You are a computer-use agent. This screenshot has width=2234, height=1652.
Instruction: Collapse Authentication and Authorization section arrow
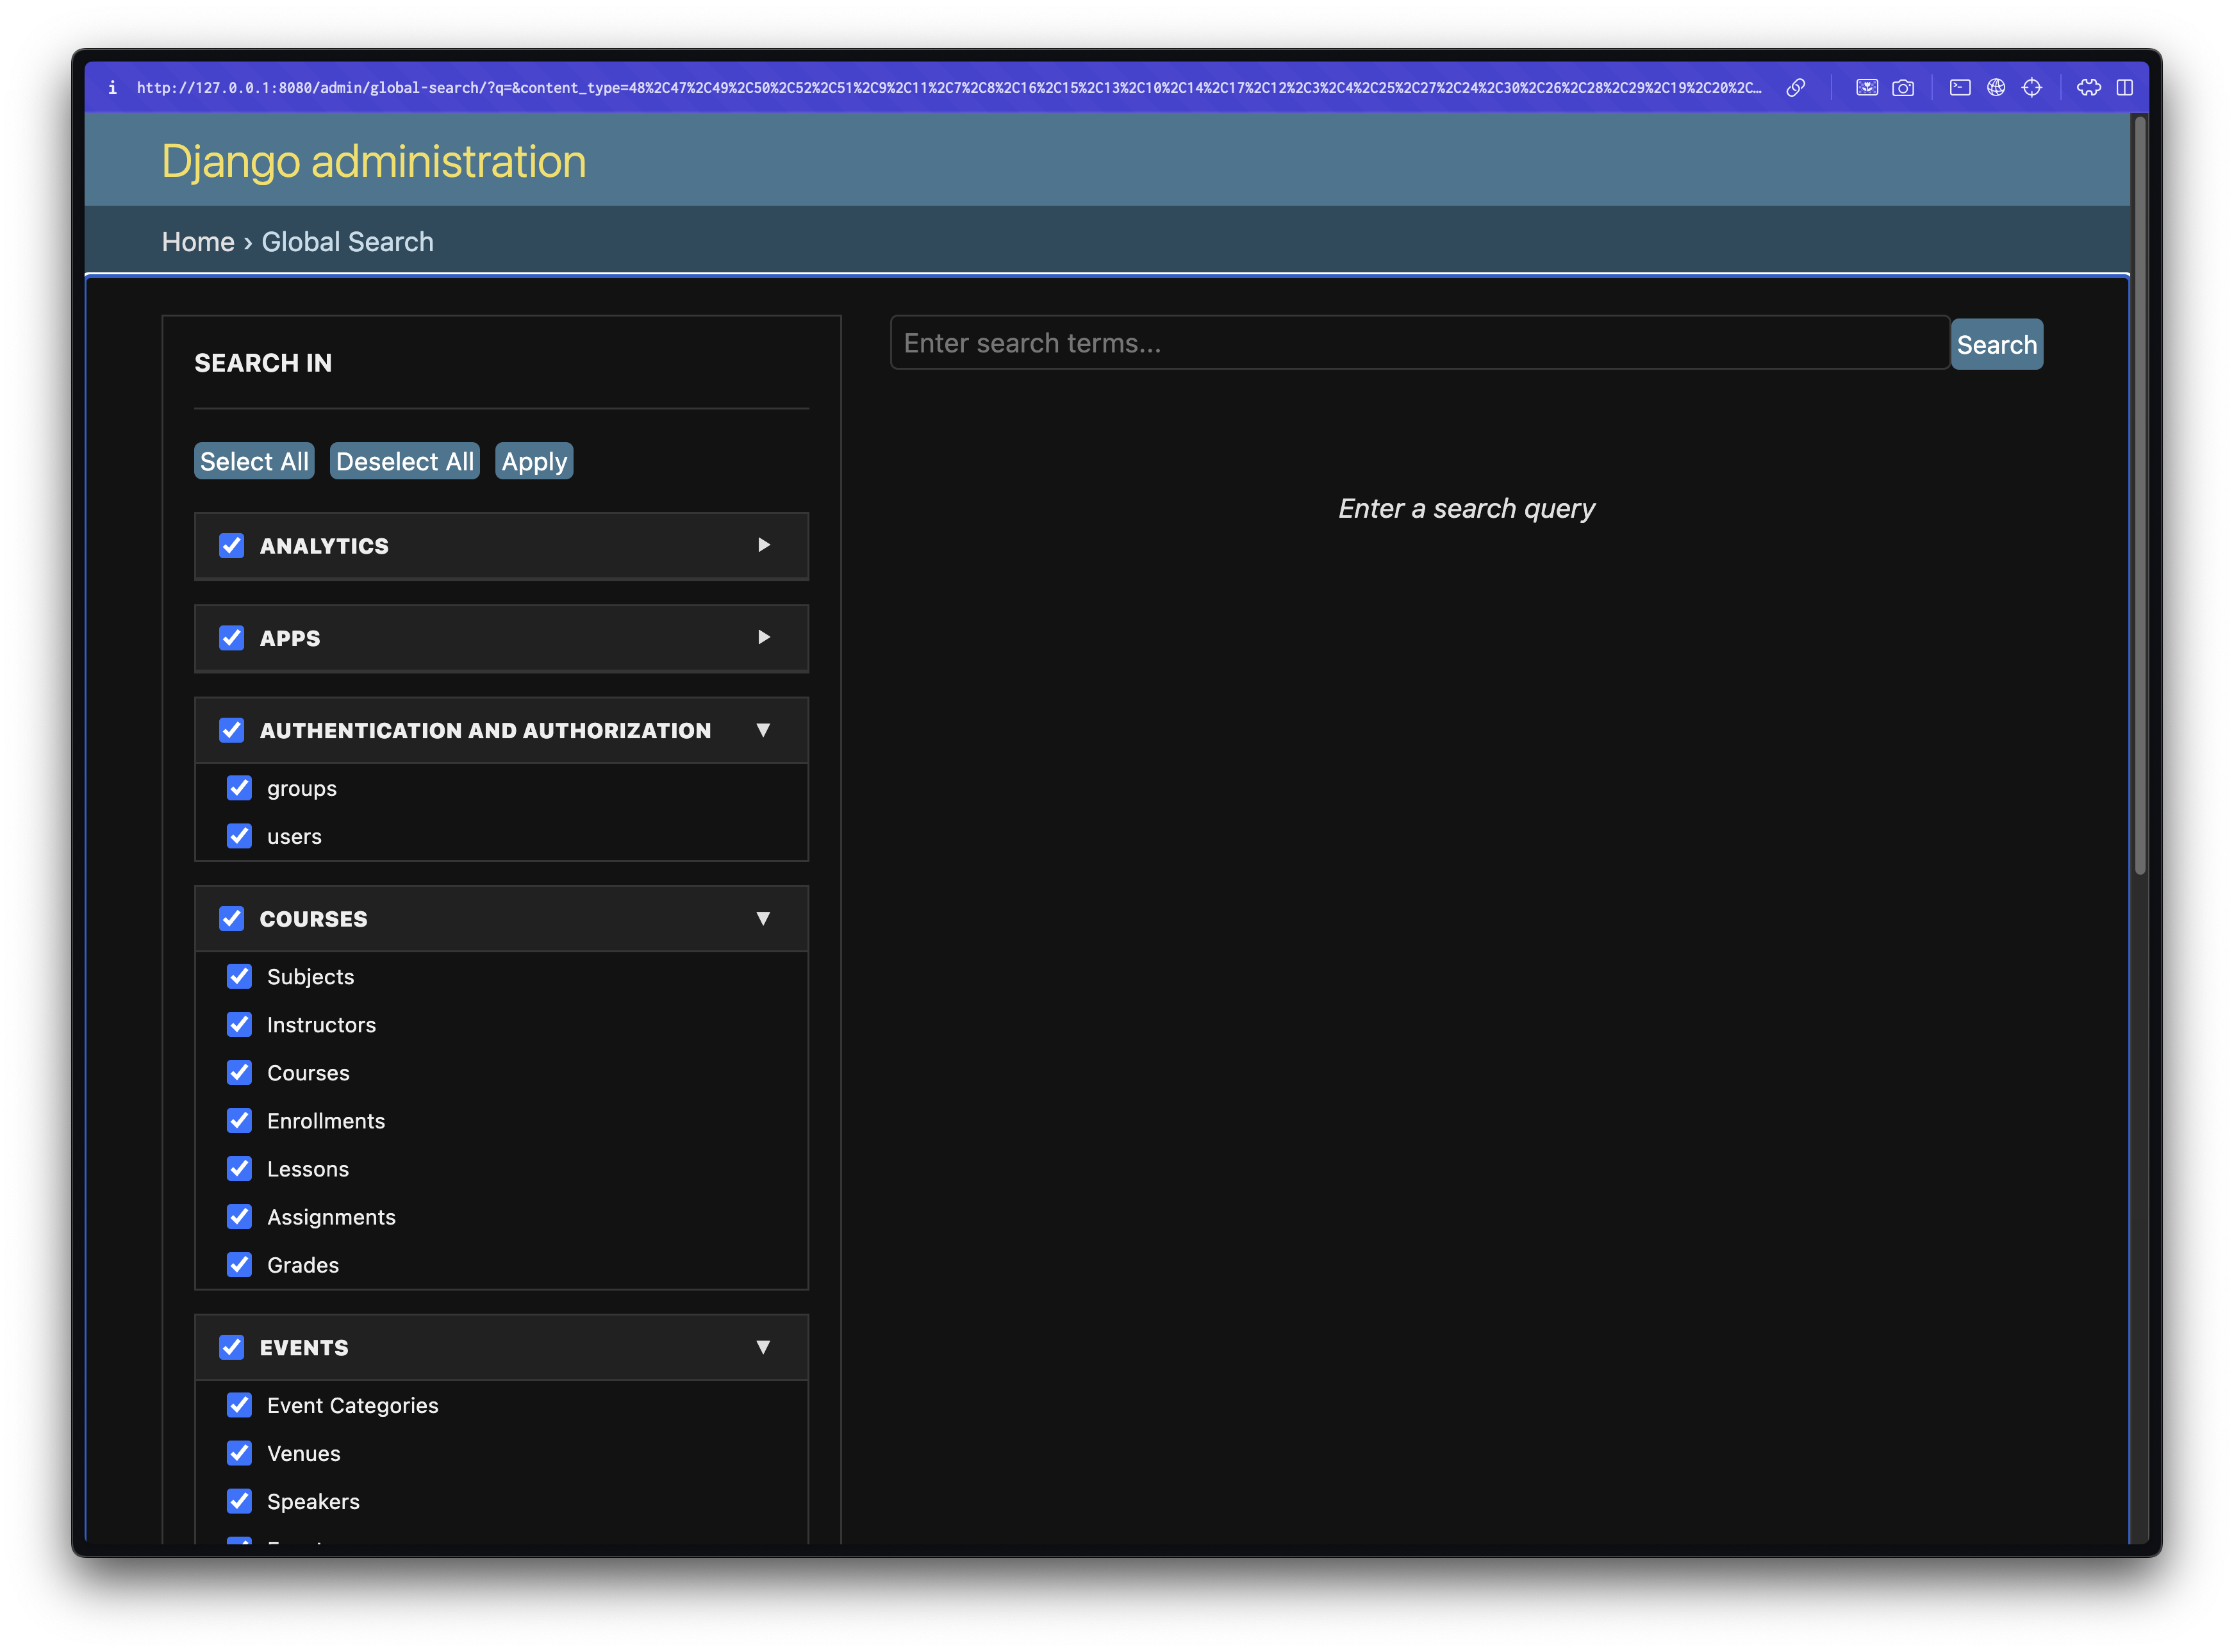[764, 730]
